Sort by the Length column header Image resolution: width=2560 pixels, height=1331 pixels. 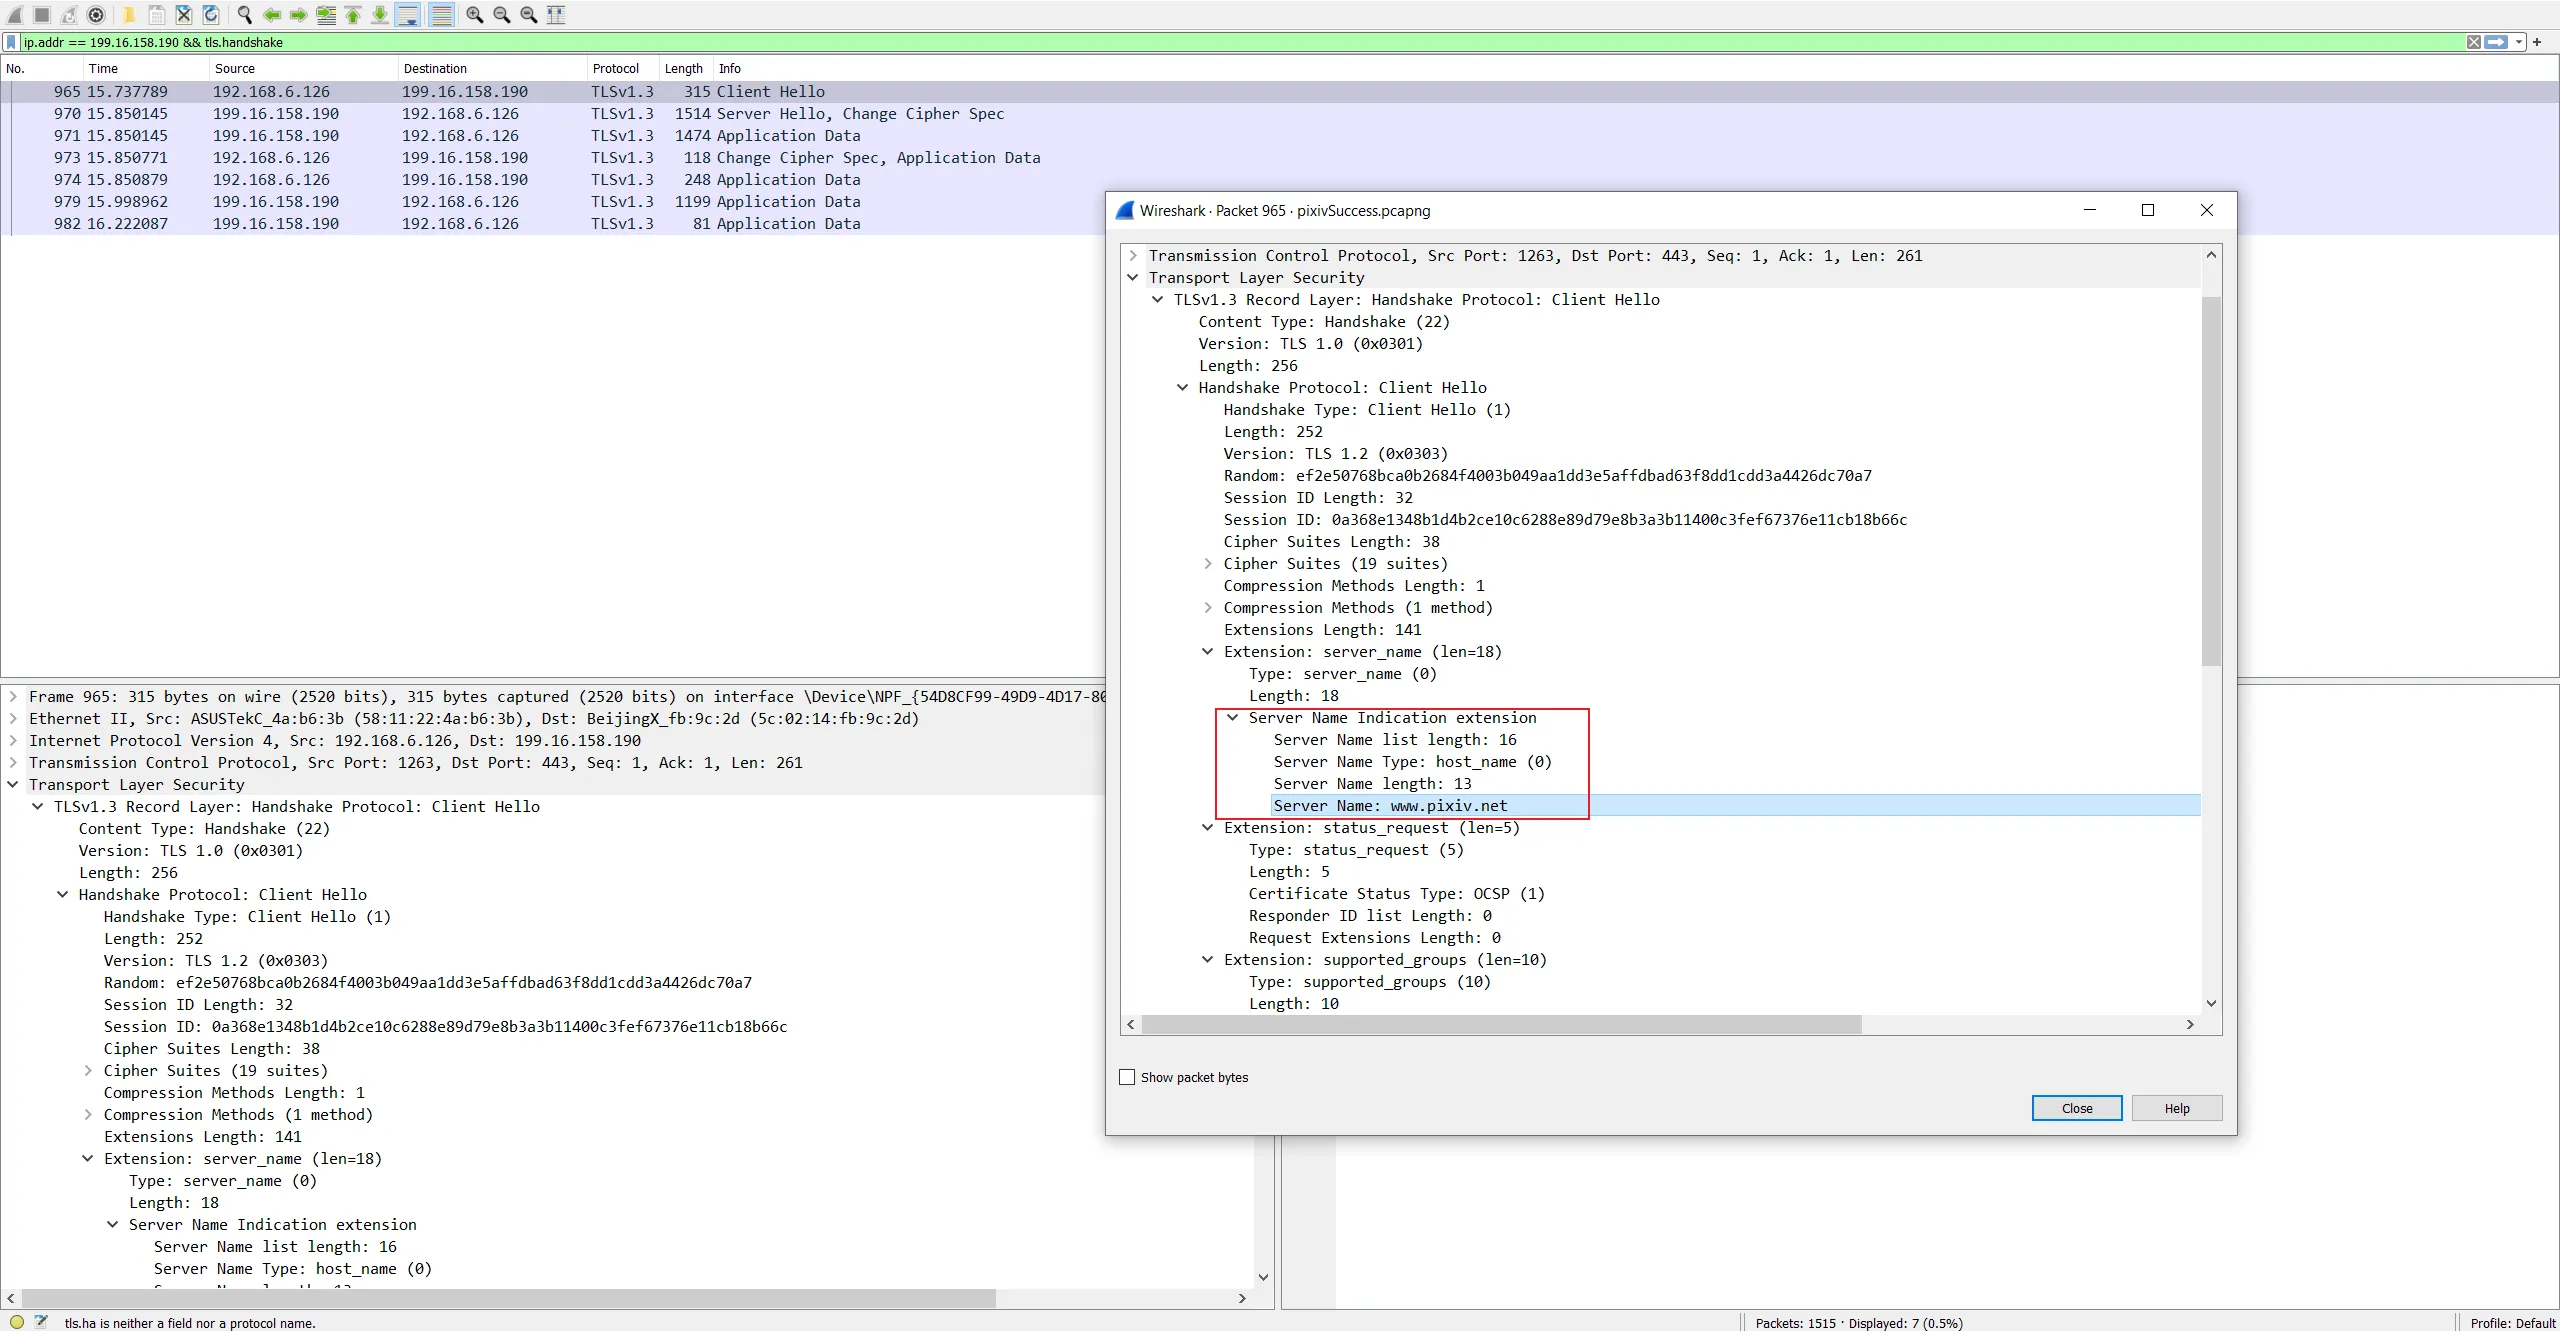point(686,68)
